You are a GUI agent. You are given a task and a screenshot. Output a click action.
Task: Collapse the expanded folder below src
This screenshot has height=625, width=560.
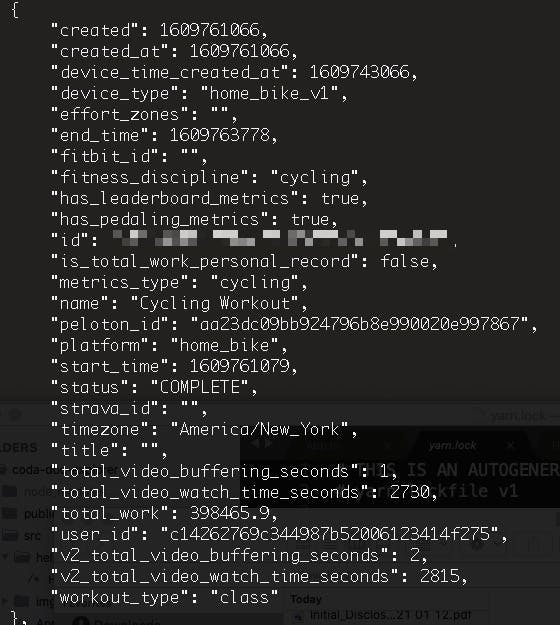[5, 556]
